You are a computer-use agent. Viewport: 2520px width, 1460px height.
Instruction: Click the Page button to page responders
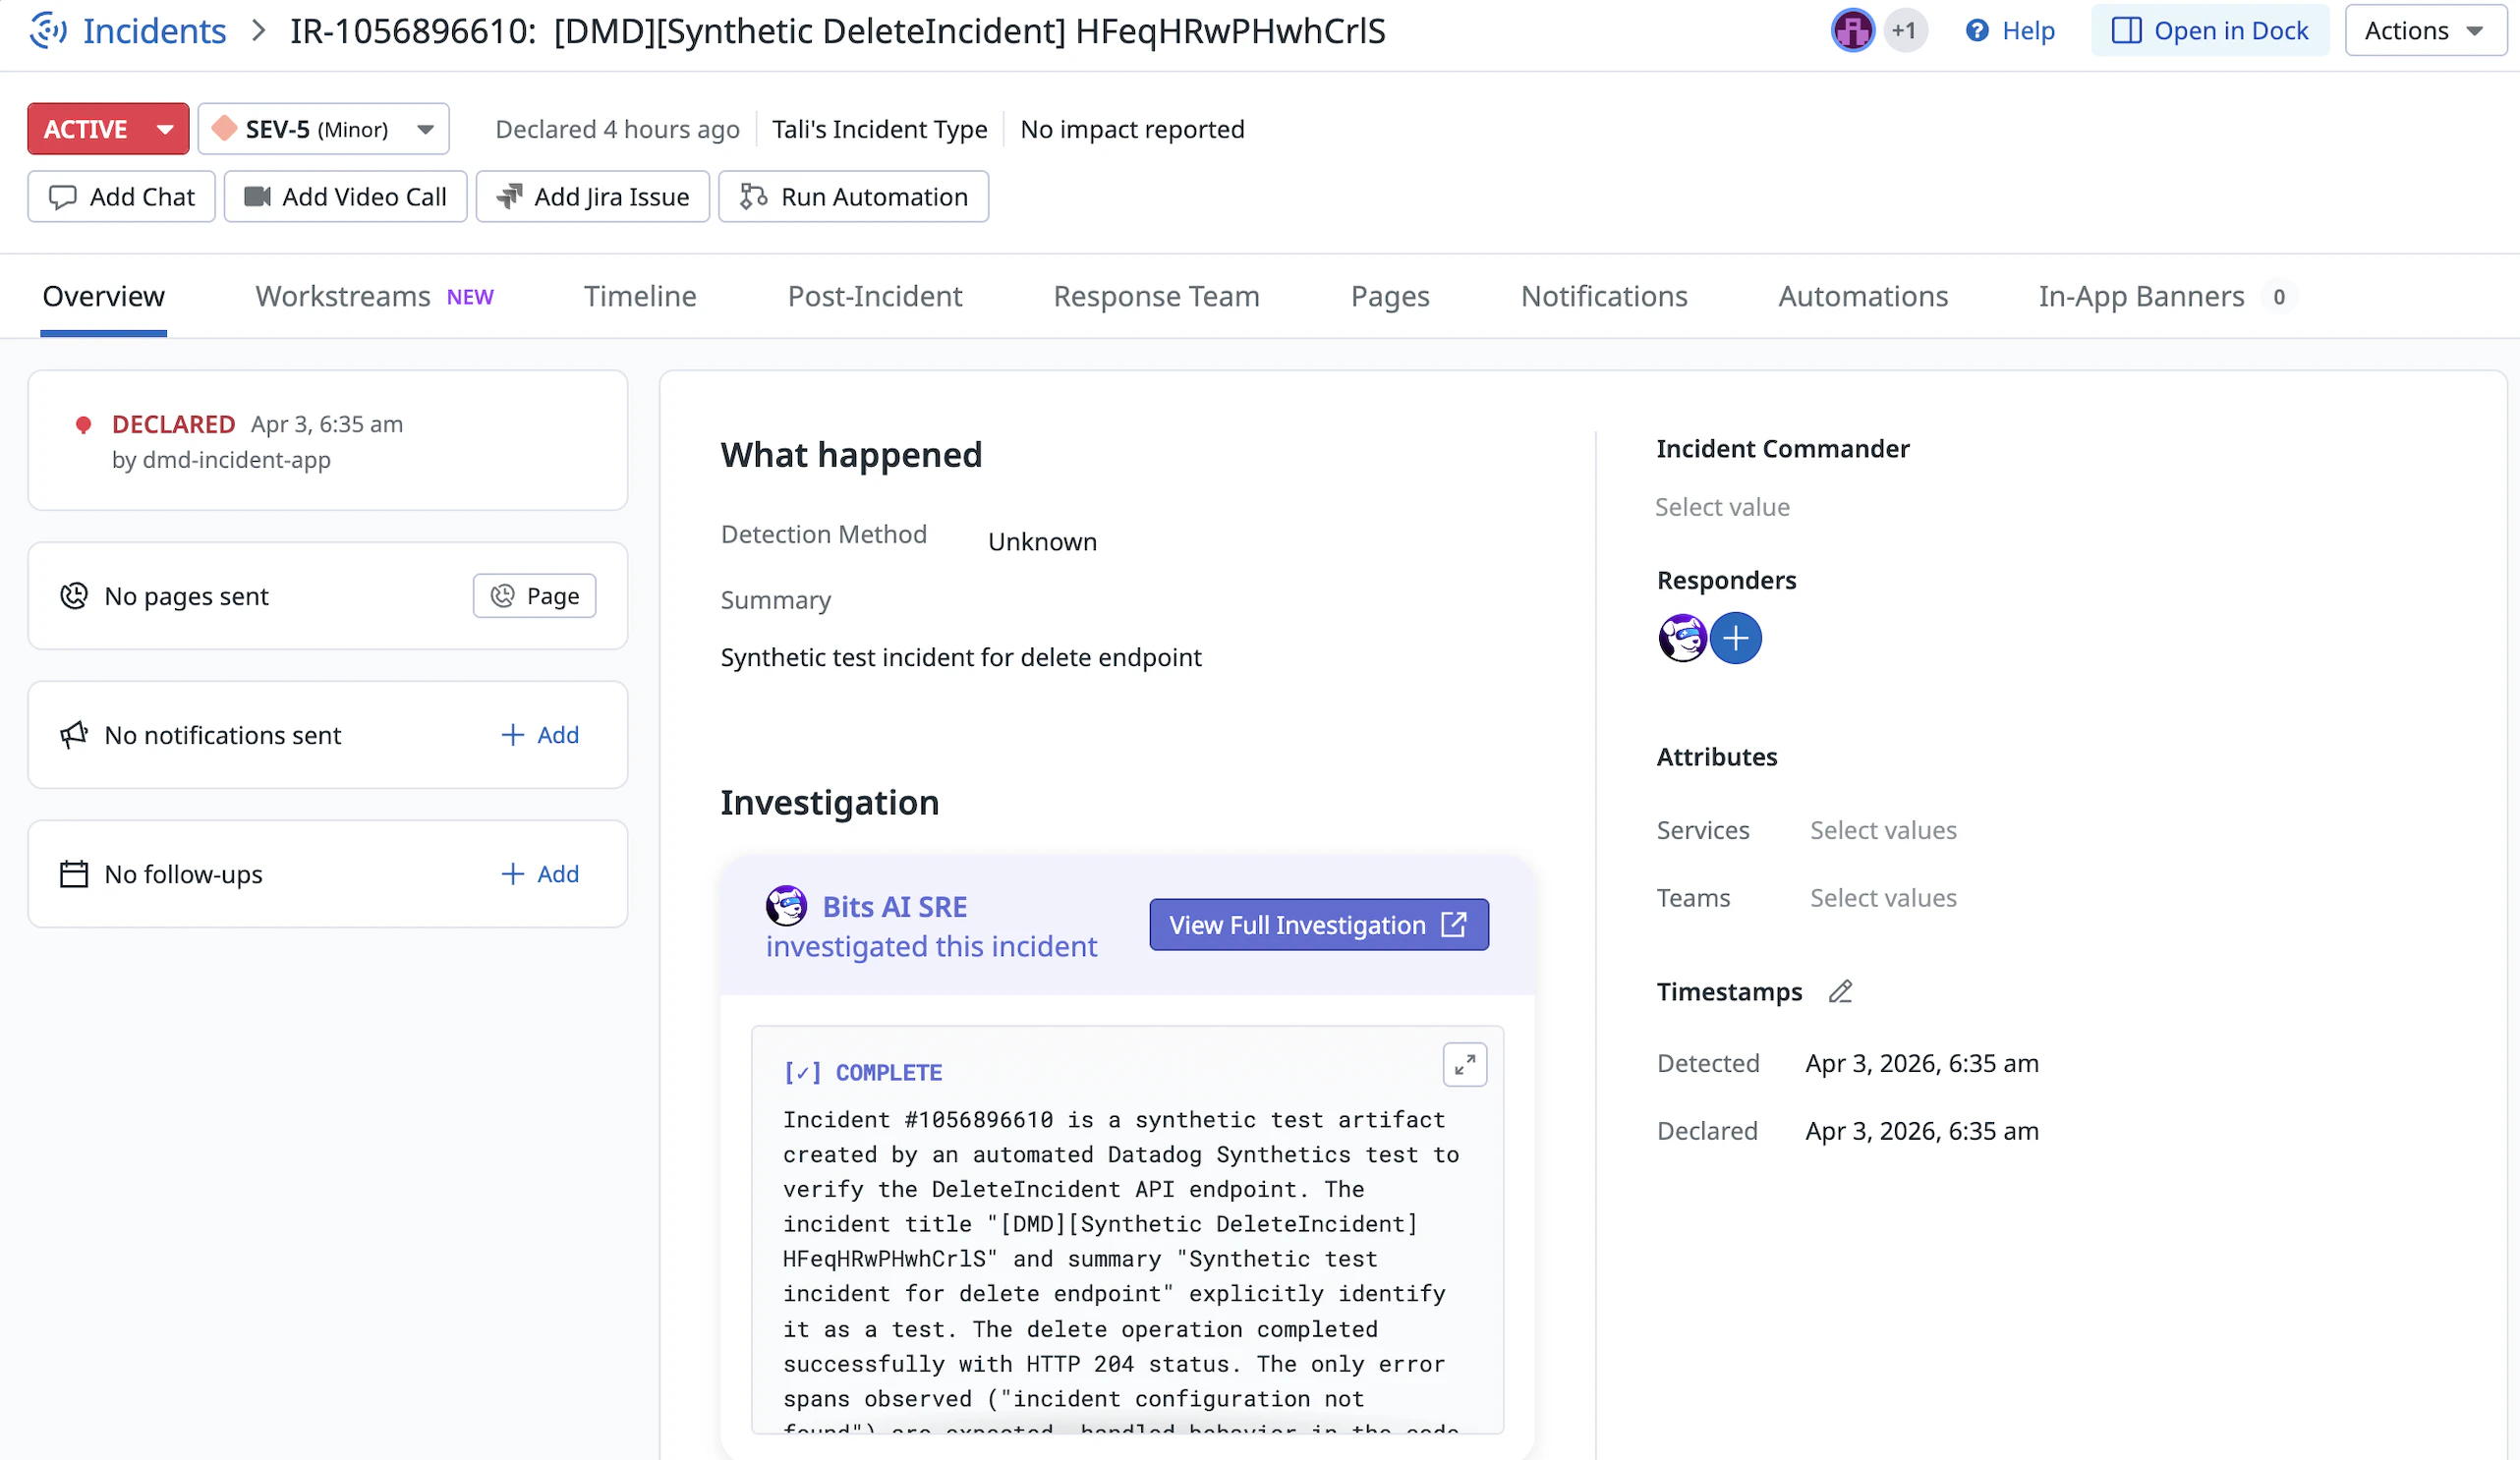[x=535, y=596]
